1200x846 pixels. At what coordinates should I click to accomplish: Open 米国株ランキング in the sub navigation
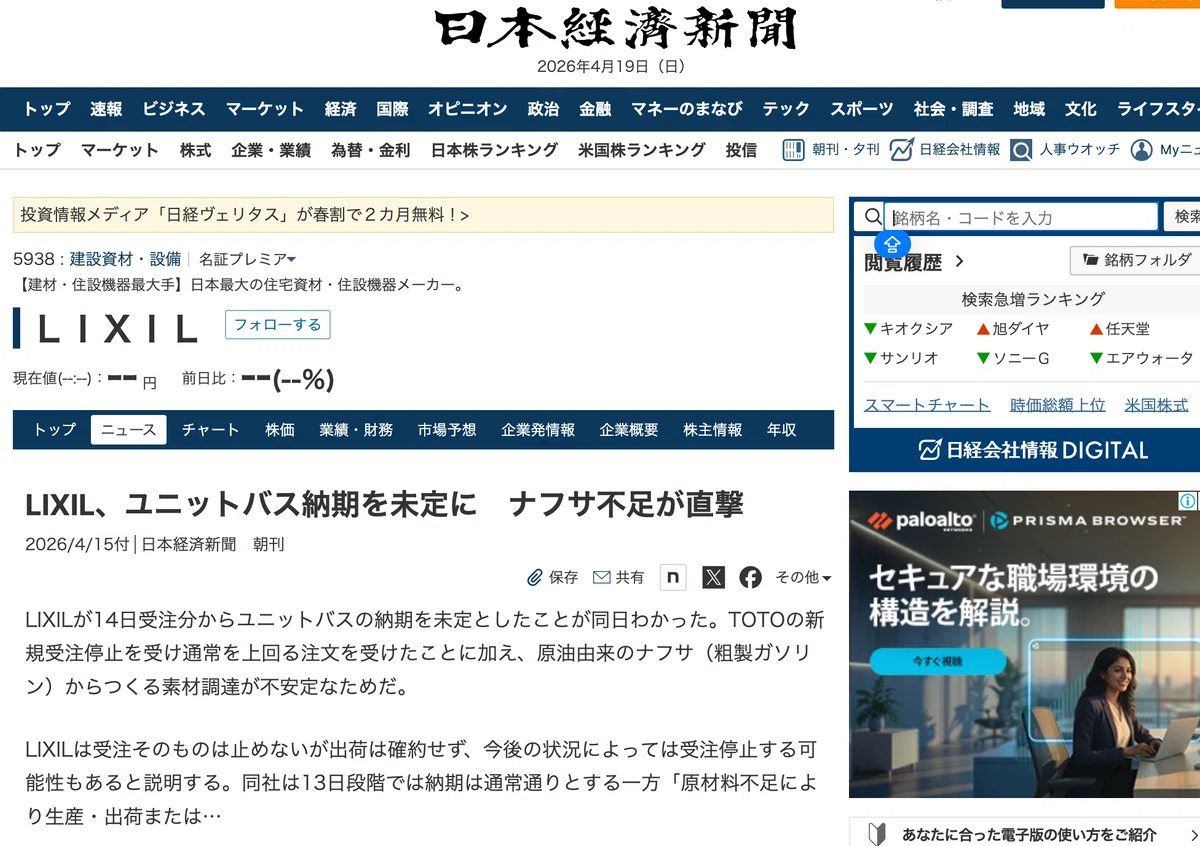642,150
